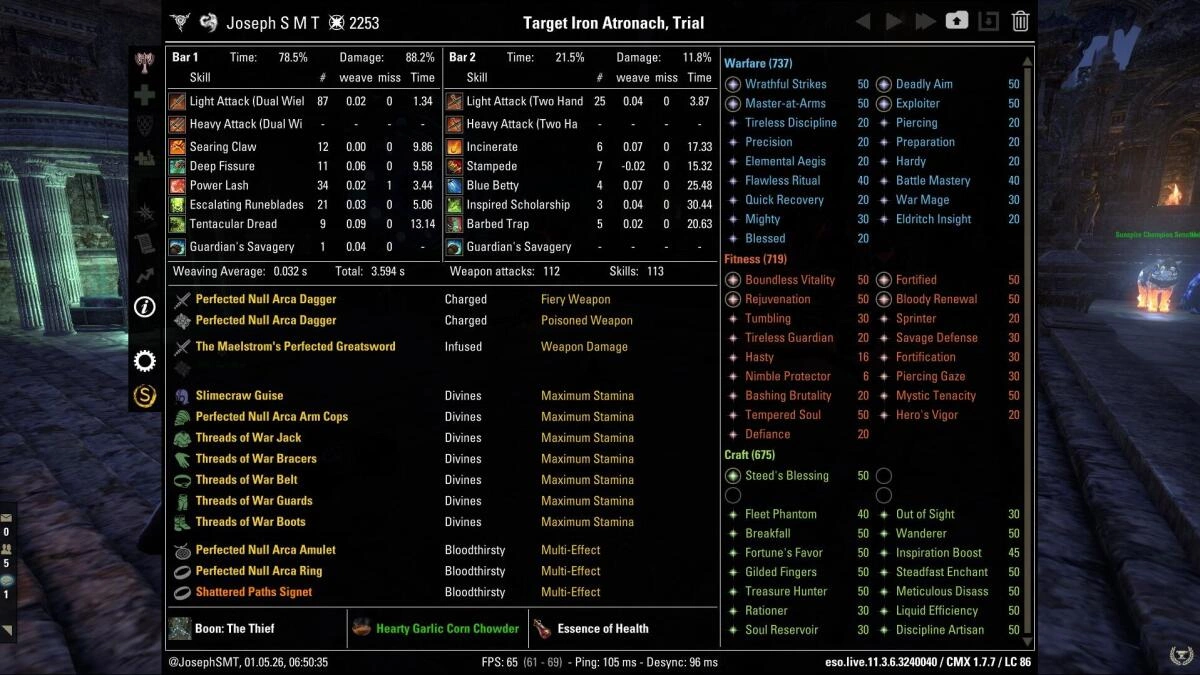Click the Inspired Scholarship skill icon
This screenshot has width=1200, height=675.
point(454,205)
